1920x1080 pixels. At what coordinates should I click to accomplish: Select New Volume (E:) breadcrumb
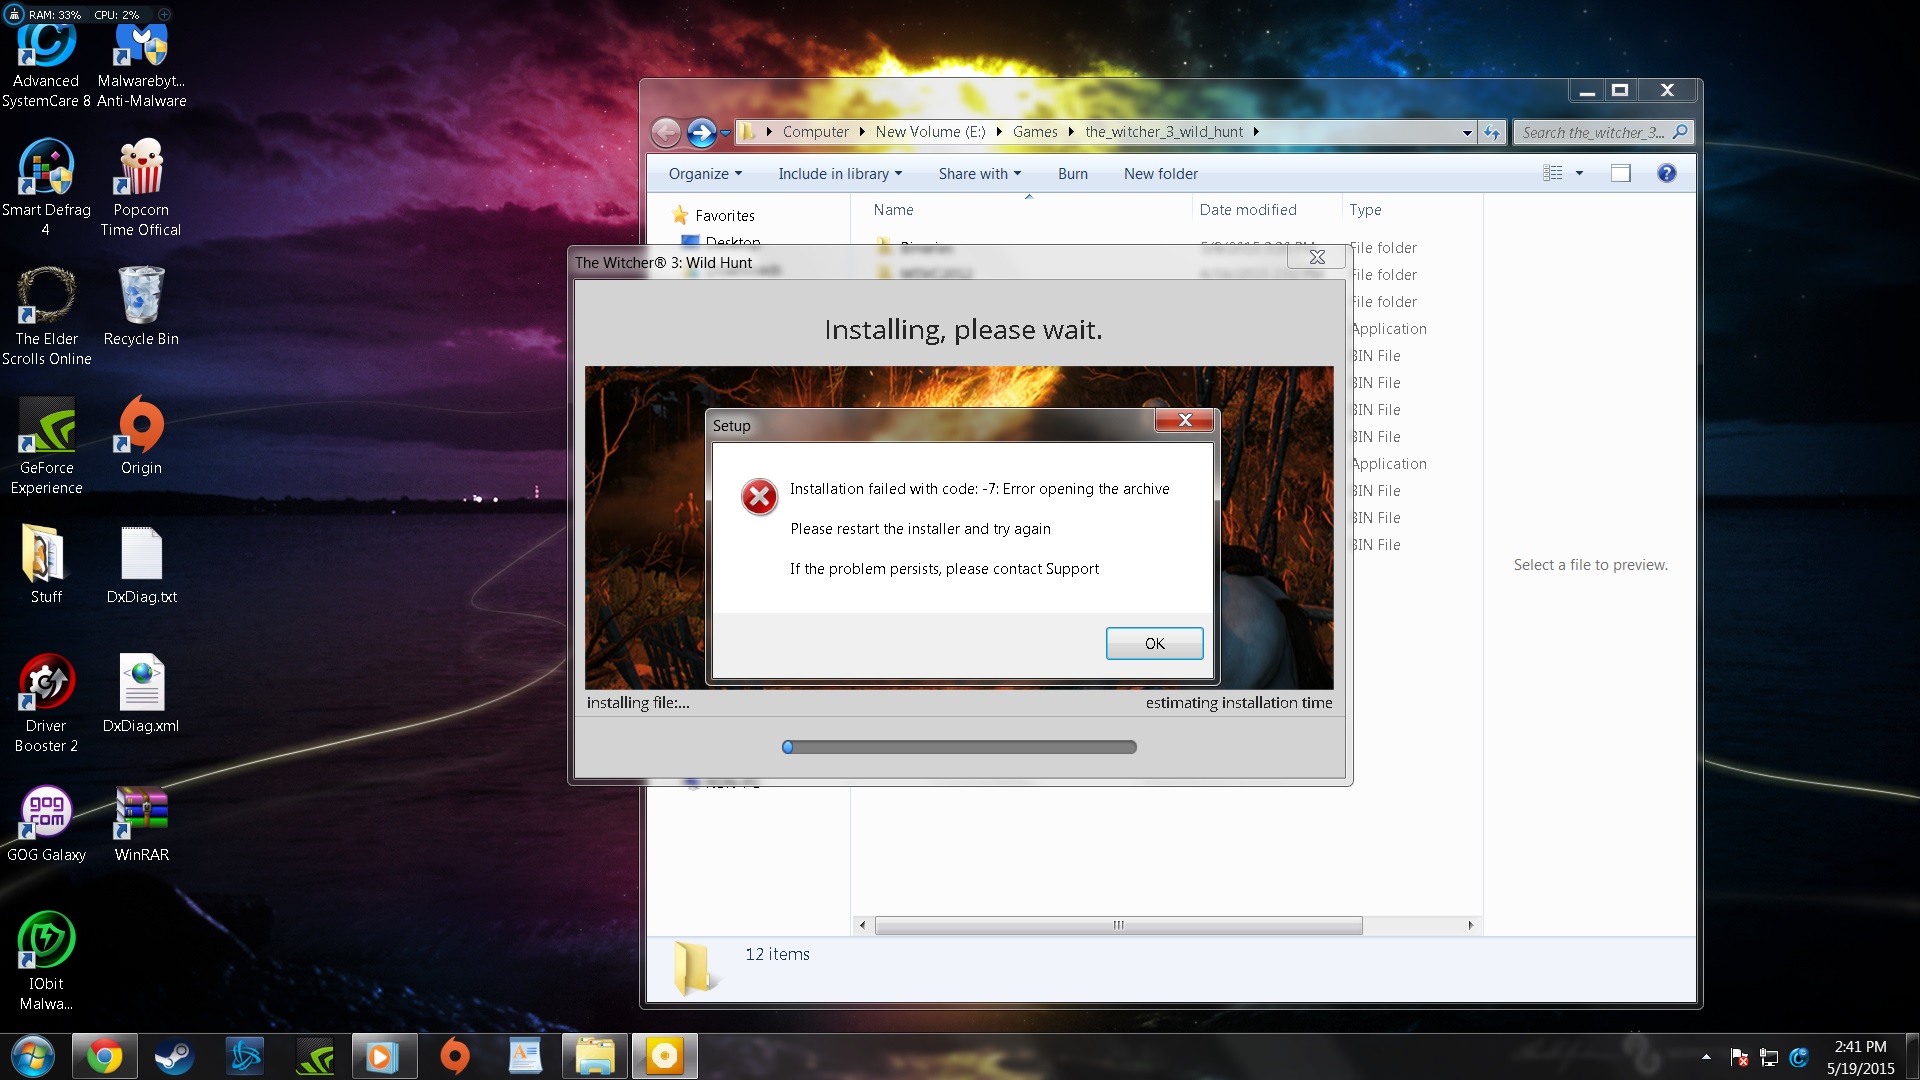930,132
